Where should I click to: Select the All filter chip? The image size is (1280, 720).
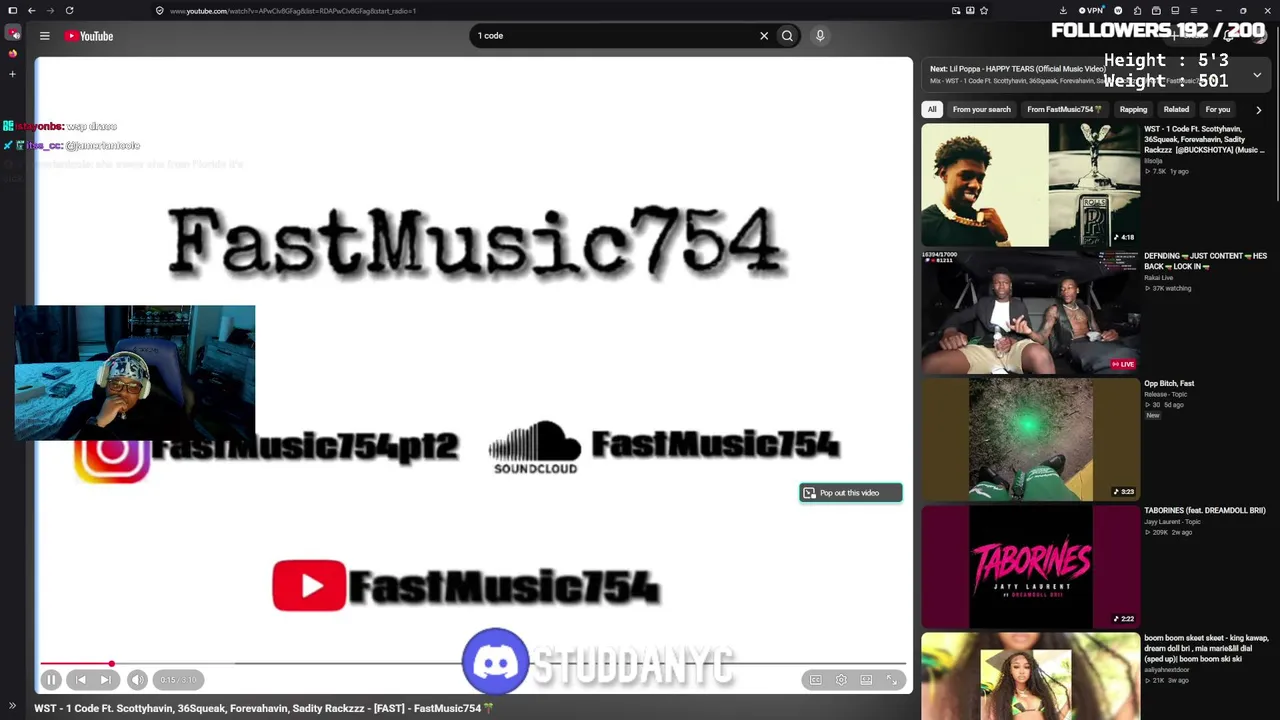click(932, 109)
